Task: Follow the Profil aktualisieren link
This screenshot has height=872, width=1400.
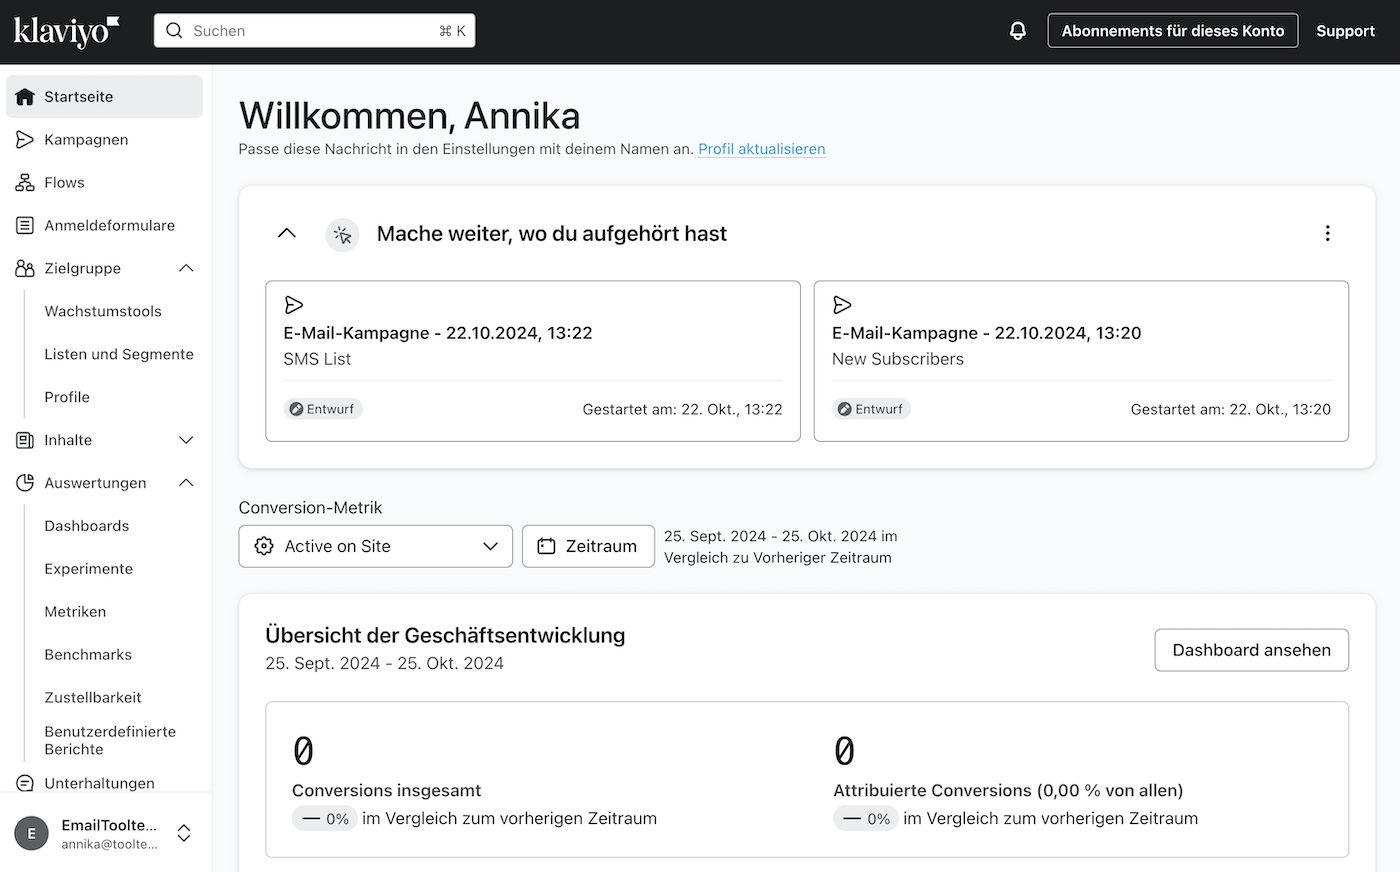Action: pos(762,149)
